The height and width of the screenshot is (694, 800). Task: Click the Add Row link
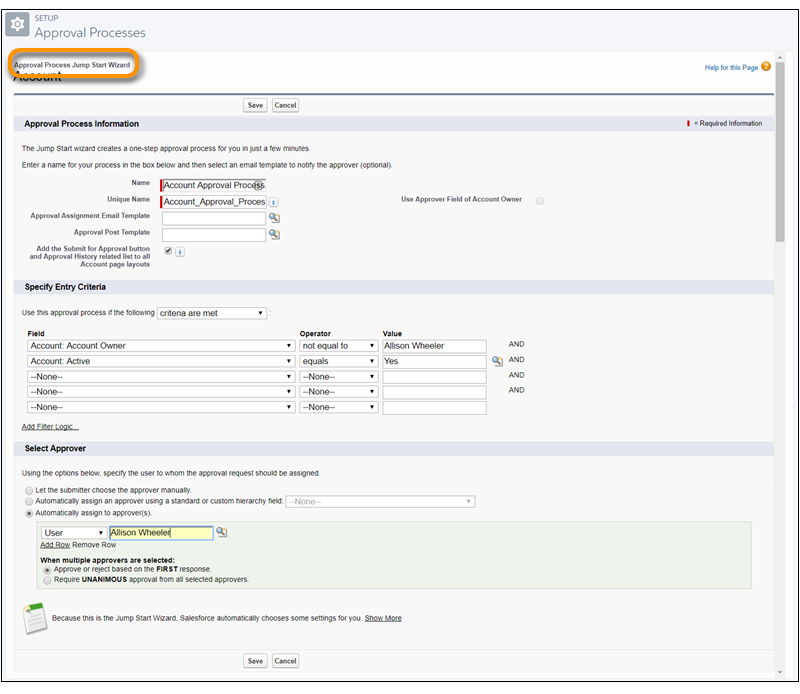point(55,545)
